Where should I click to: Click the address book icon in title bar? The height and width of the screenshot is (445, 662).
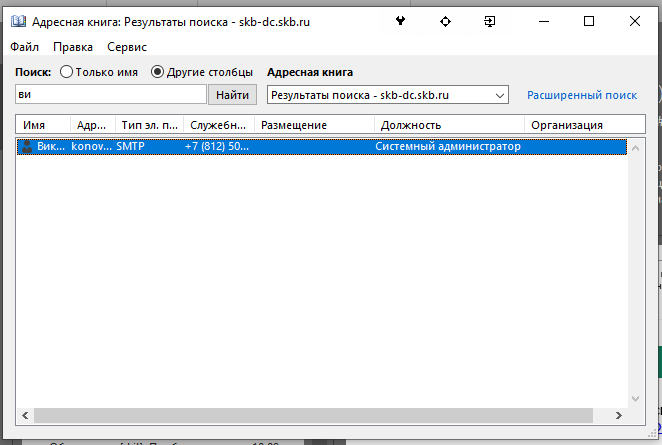point(18,21)
